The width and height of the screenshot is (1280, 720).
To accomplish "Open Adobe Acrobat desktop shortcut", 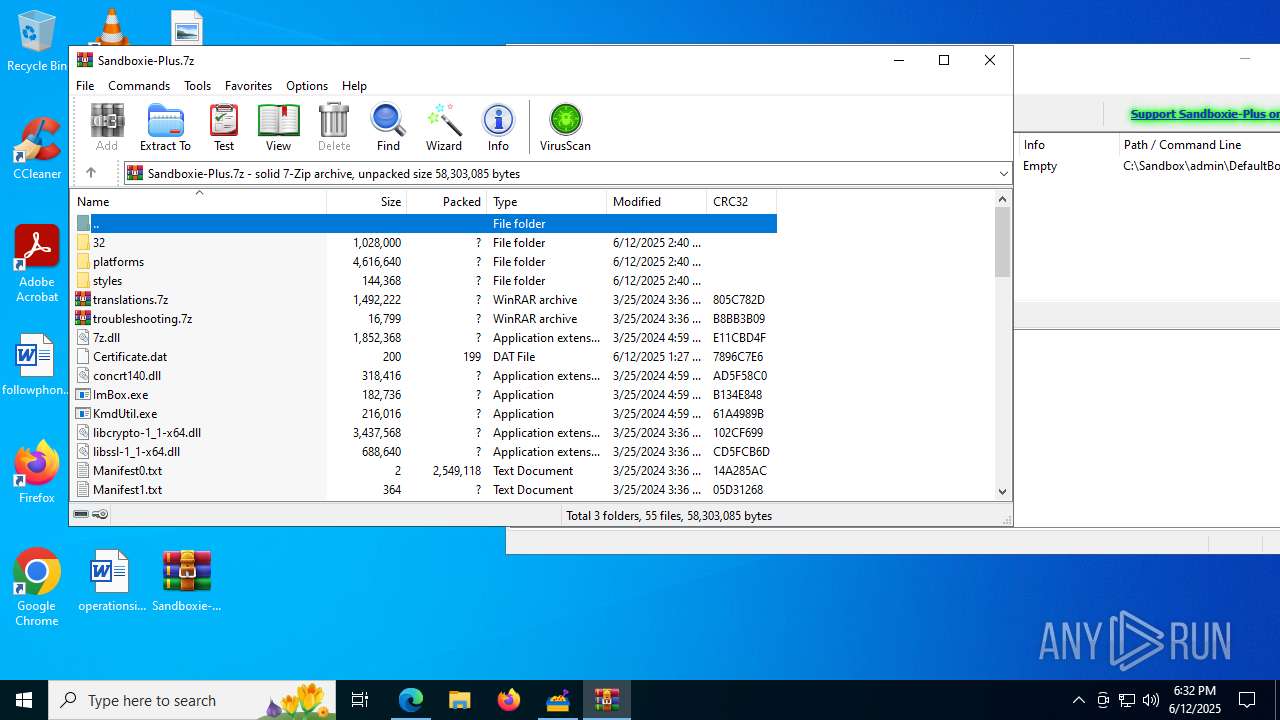I will click(x=37, y=264).
